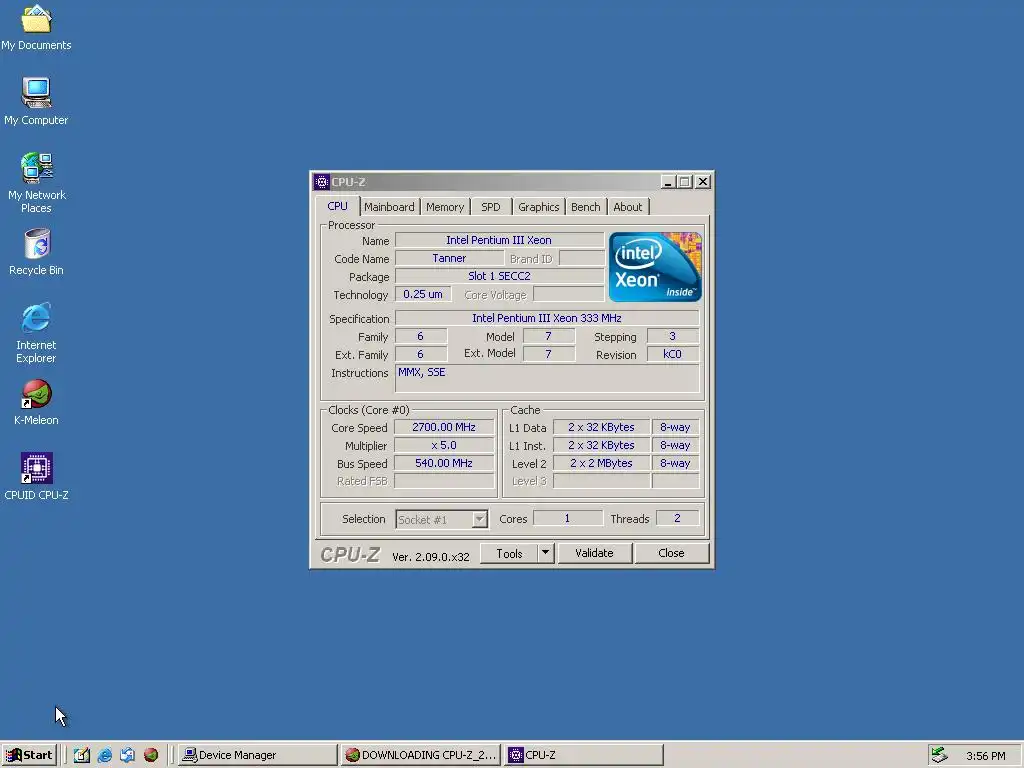Click the Specification field value

[547, 318]
